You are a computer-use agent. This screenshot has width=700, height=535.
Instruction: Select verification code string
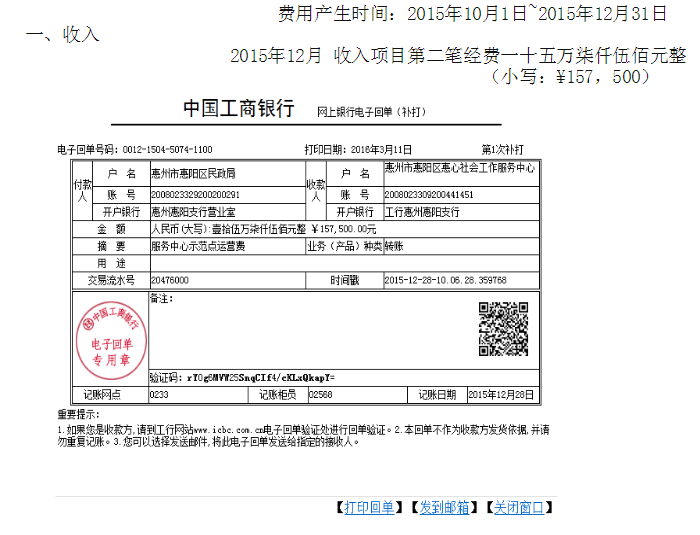click(x=261, y=378)
